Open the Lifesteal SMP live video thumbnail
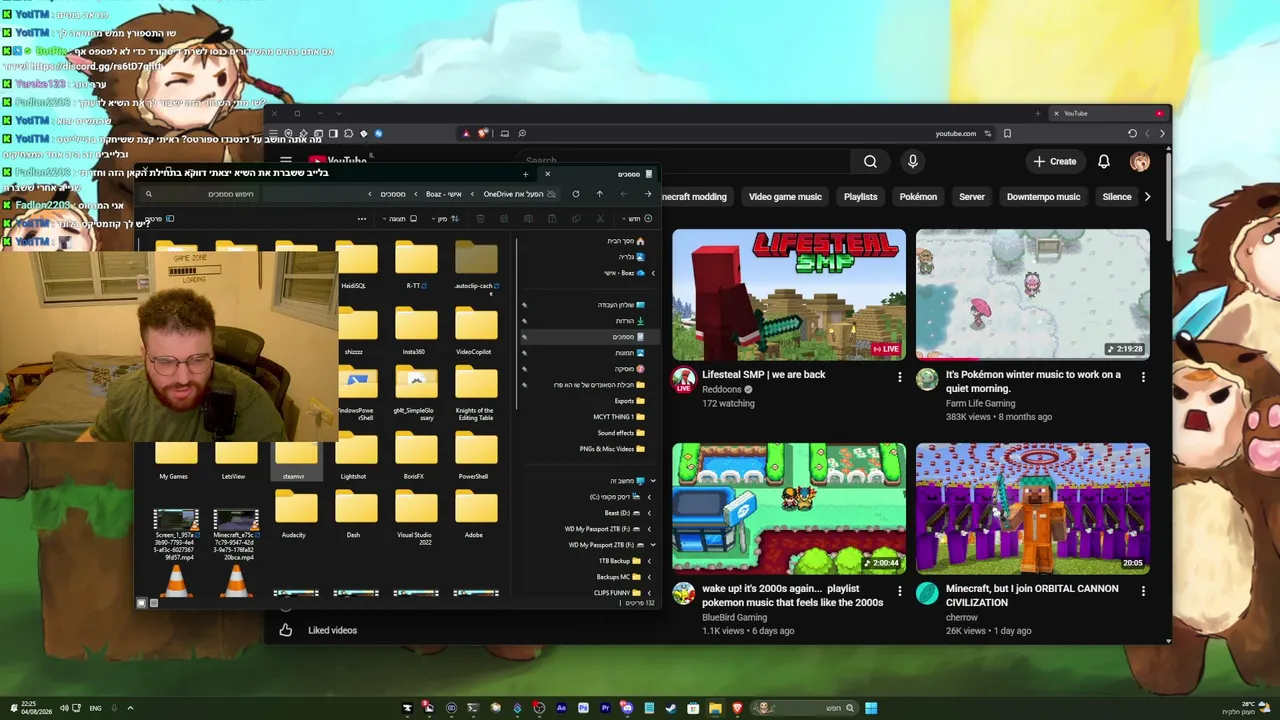The image size is (1280, 720). pos(789,295)
